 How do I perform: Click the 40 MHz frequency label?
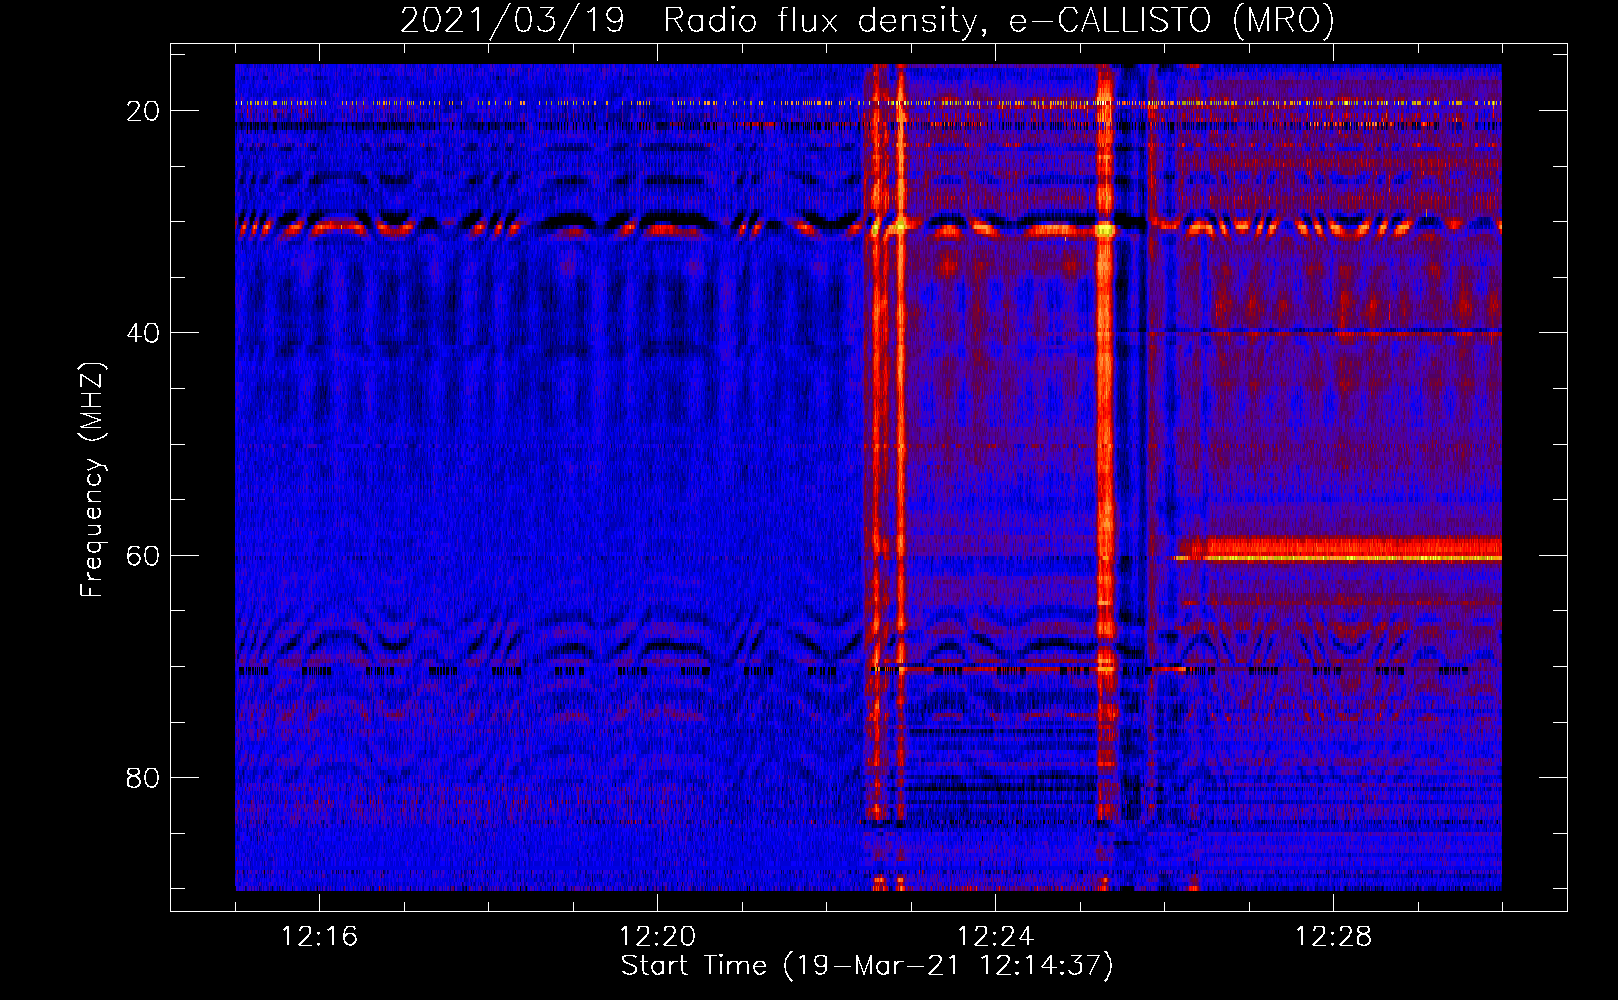click(143, 333)
